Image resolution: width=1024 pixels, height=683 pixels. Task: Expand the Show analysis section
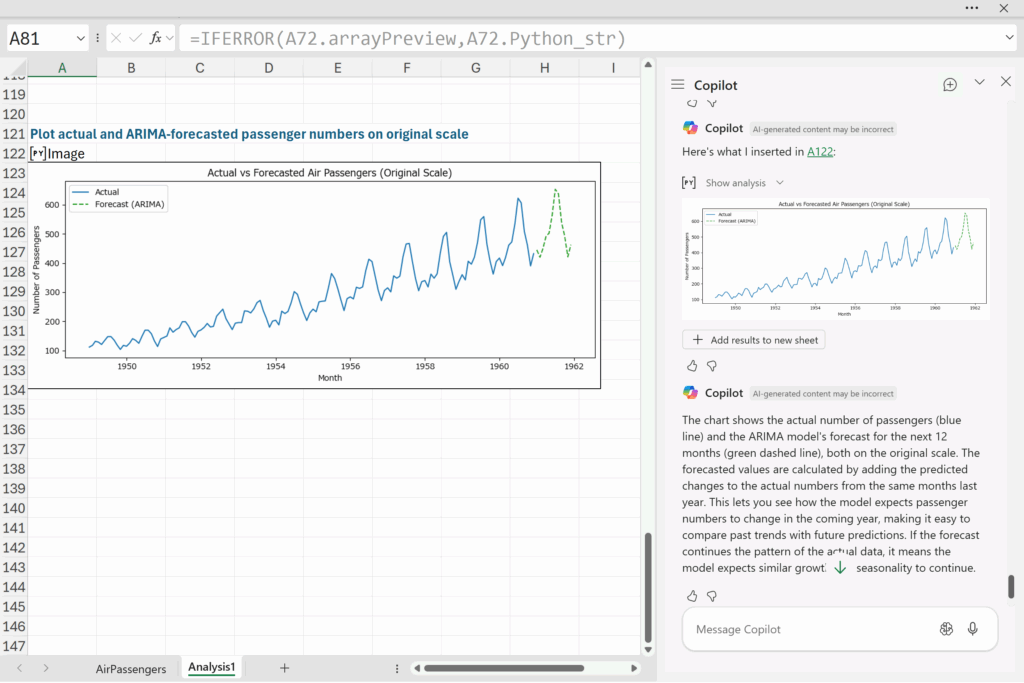pyautogui.click(x=744, y=183)
